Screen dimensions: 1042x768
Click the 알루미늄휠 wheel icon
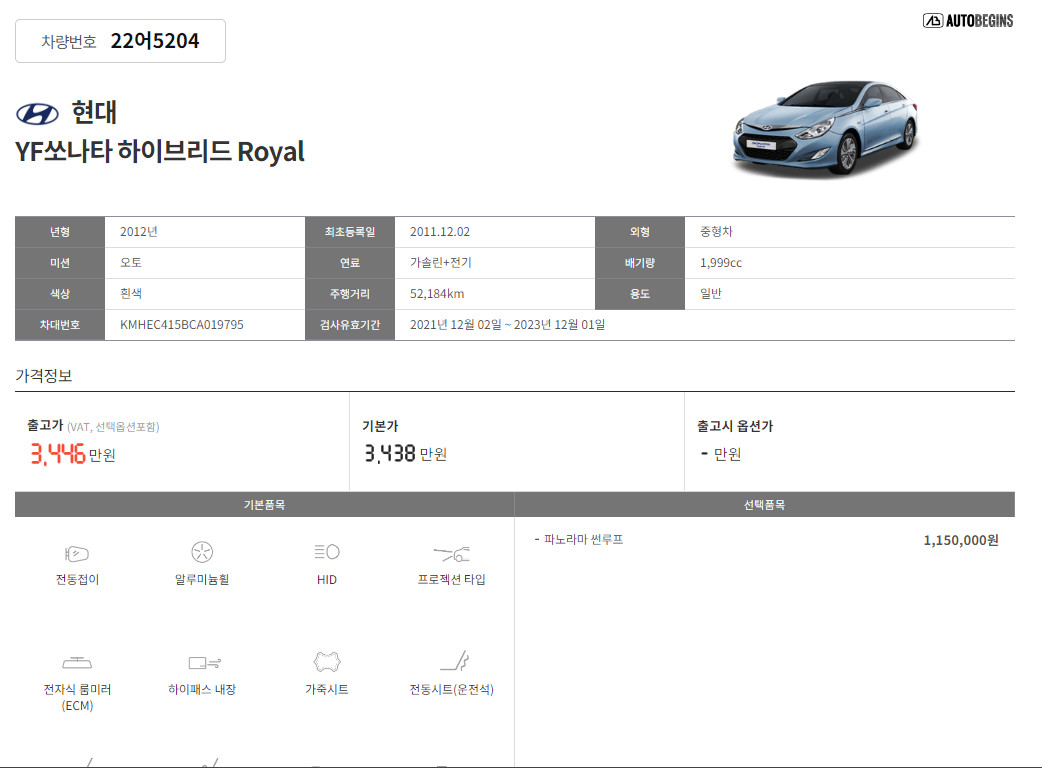click(x=202, y=552)
